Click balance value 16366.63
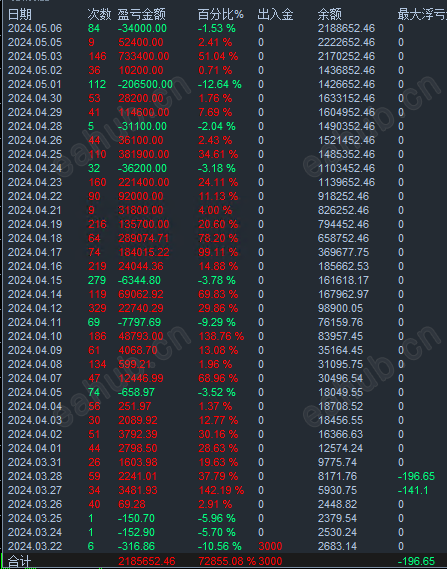 [340, 434]
